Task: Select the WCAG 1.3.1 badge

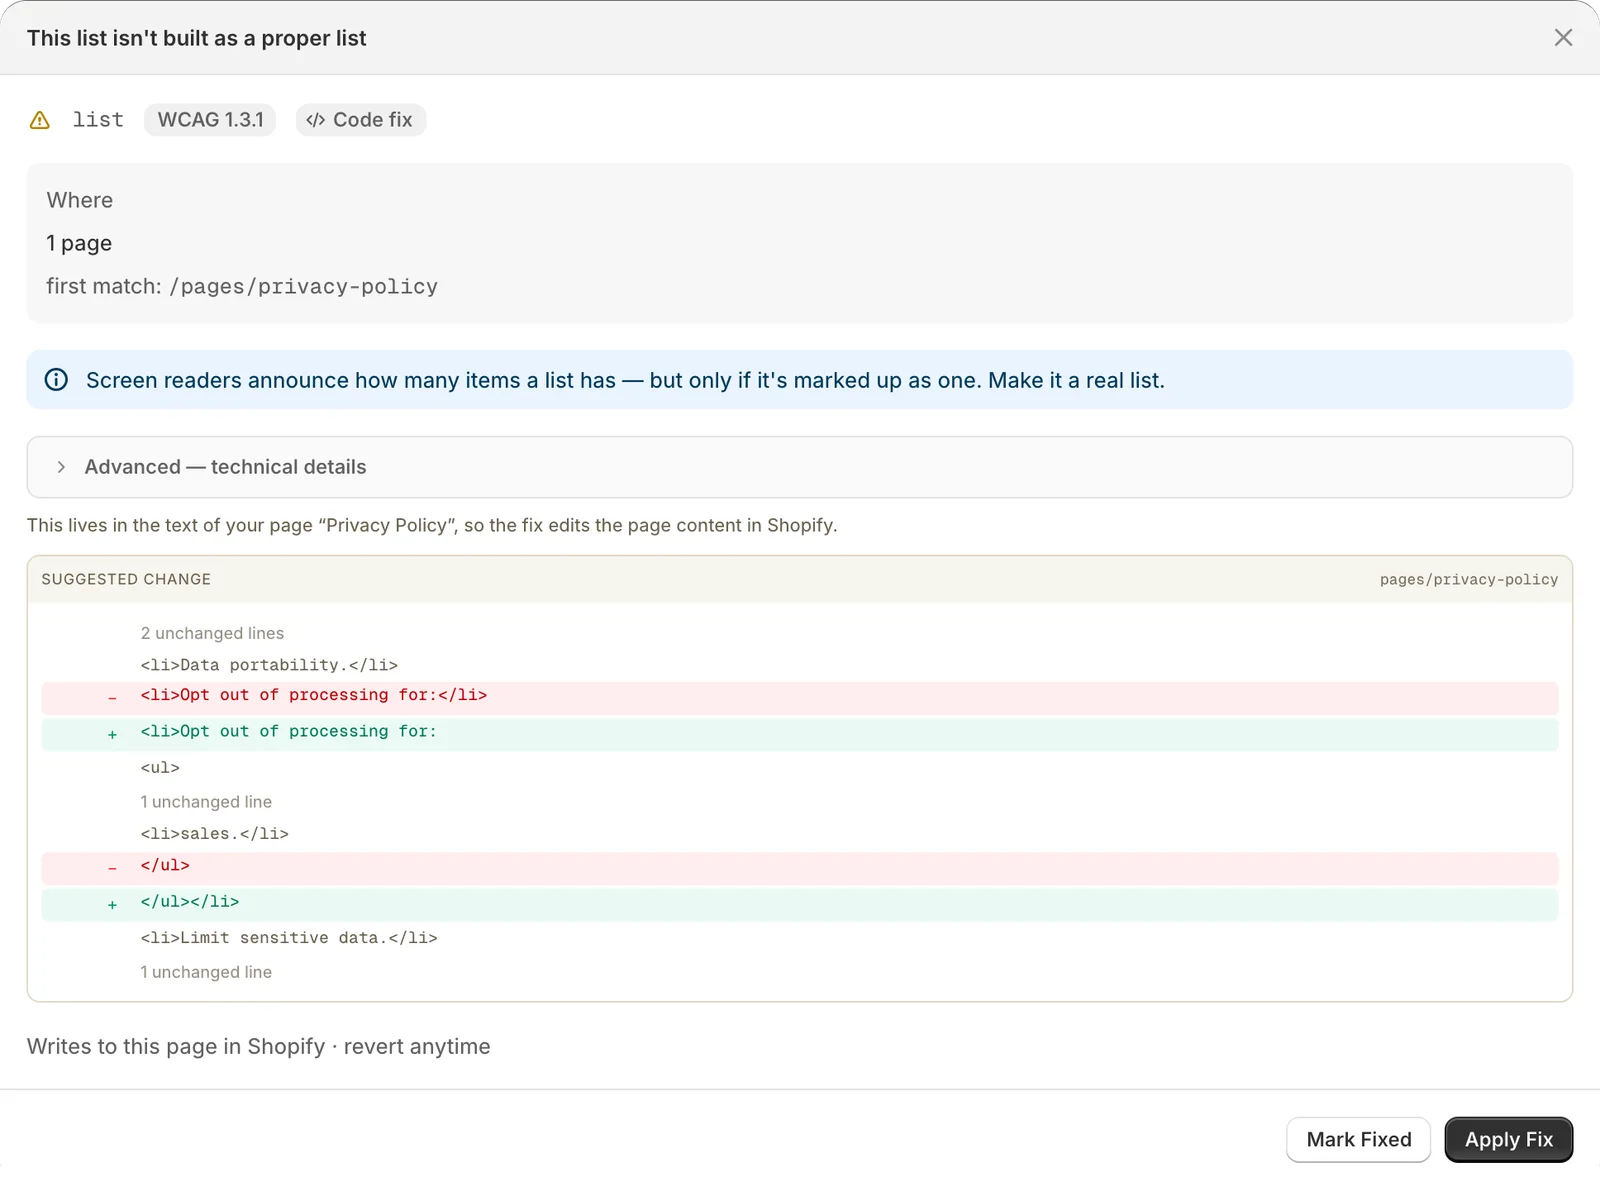Action: 210,120
